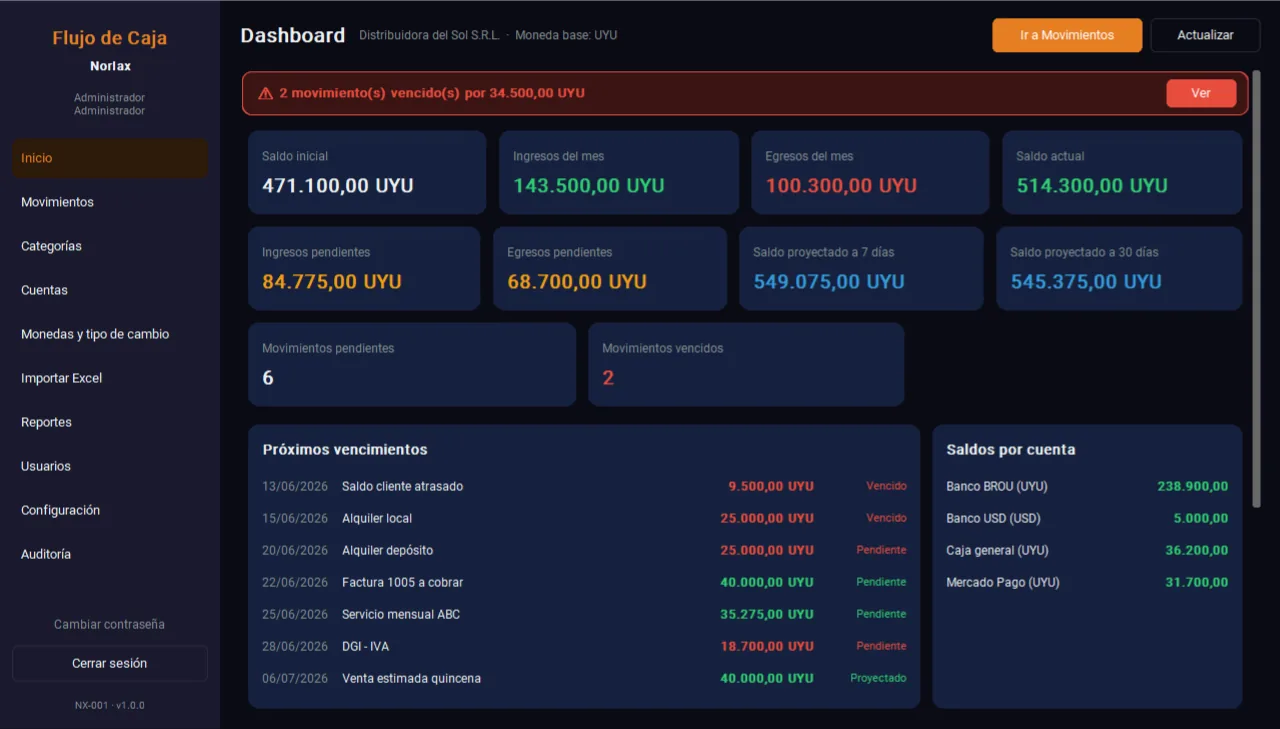Click Ver in the overdue alert
The image size is (1280, 729).
[x=1201, y=93]
